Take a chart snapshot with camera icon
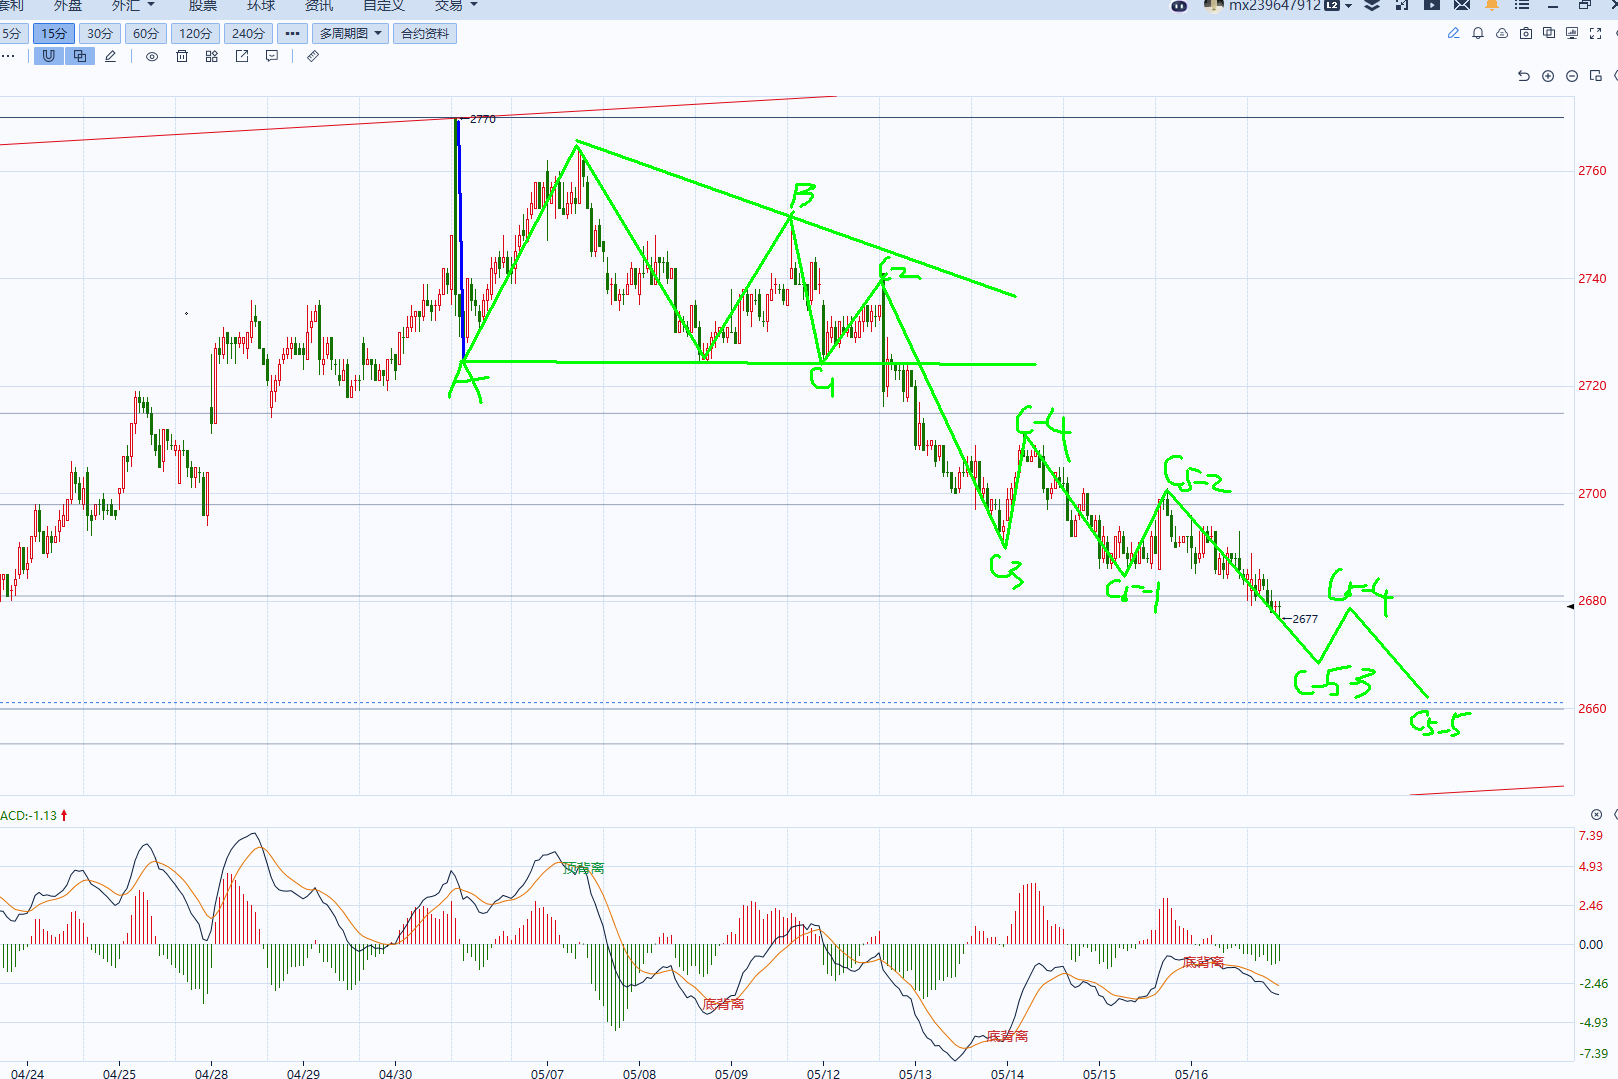The height and width of the screenshot is (1079, 1618). tap(1526, 33)
